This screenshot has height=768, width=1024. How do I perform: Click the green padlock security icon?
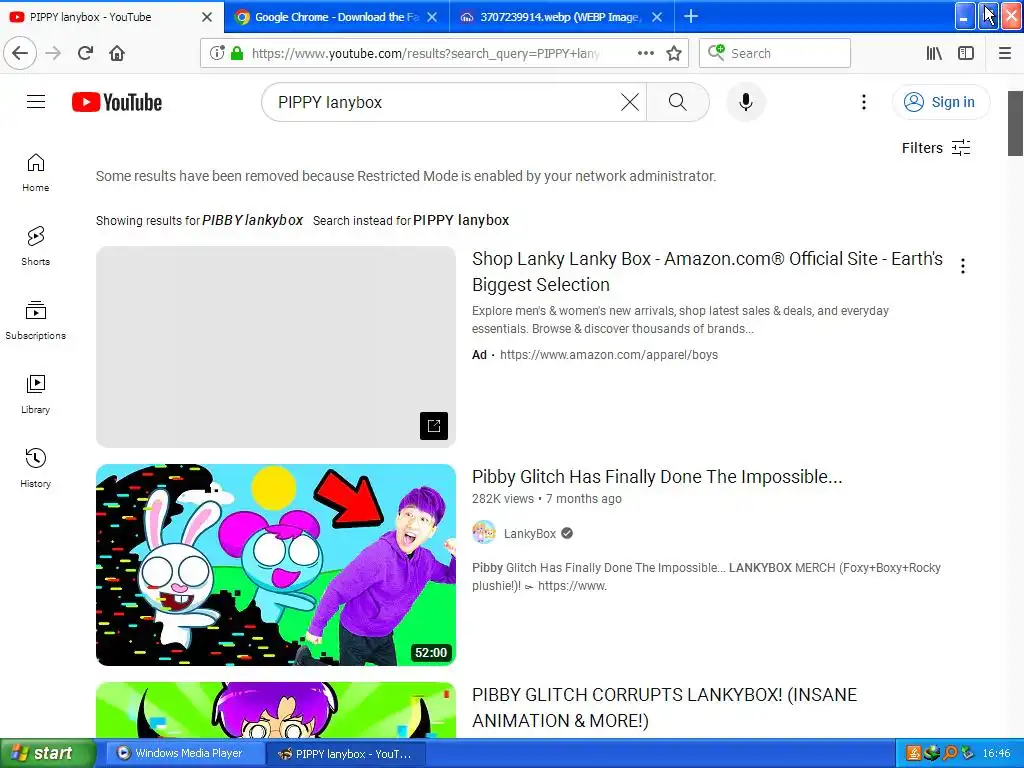(x=237, y=53)
